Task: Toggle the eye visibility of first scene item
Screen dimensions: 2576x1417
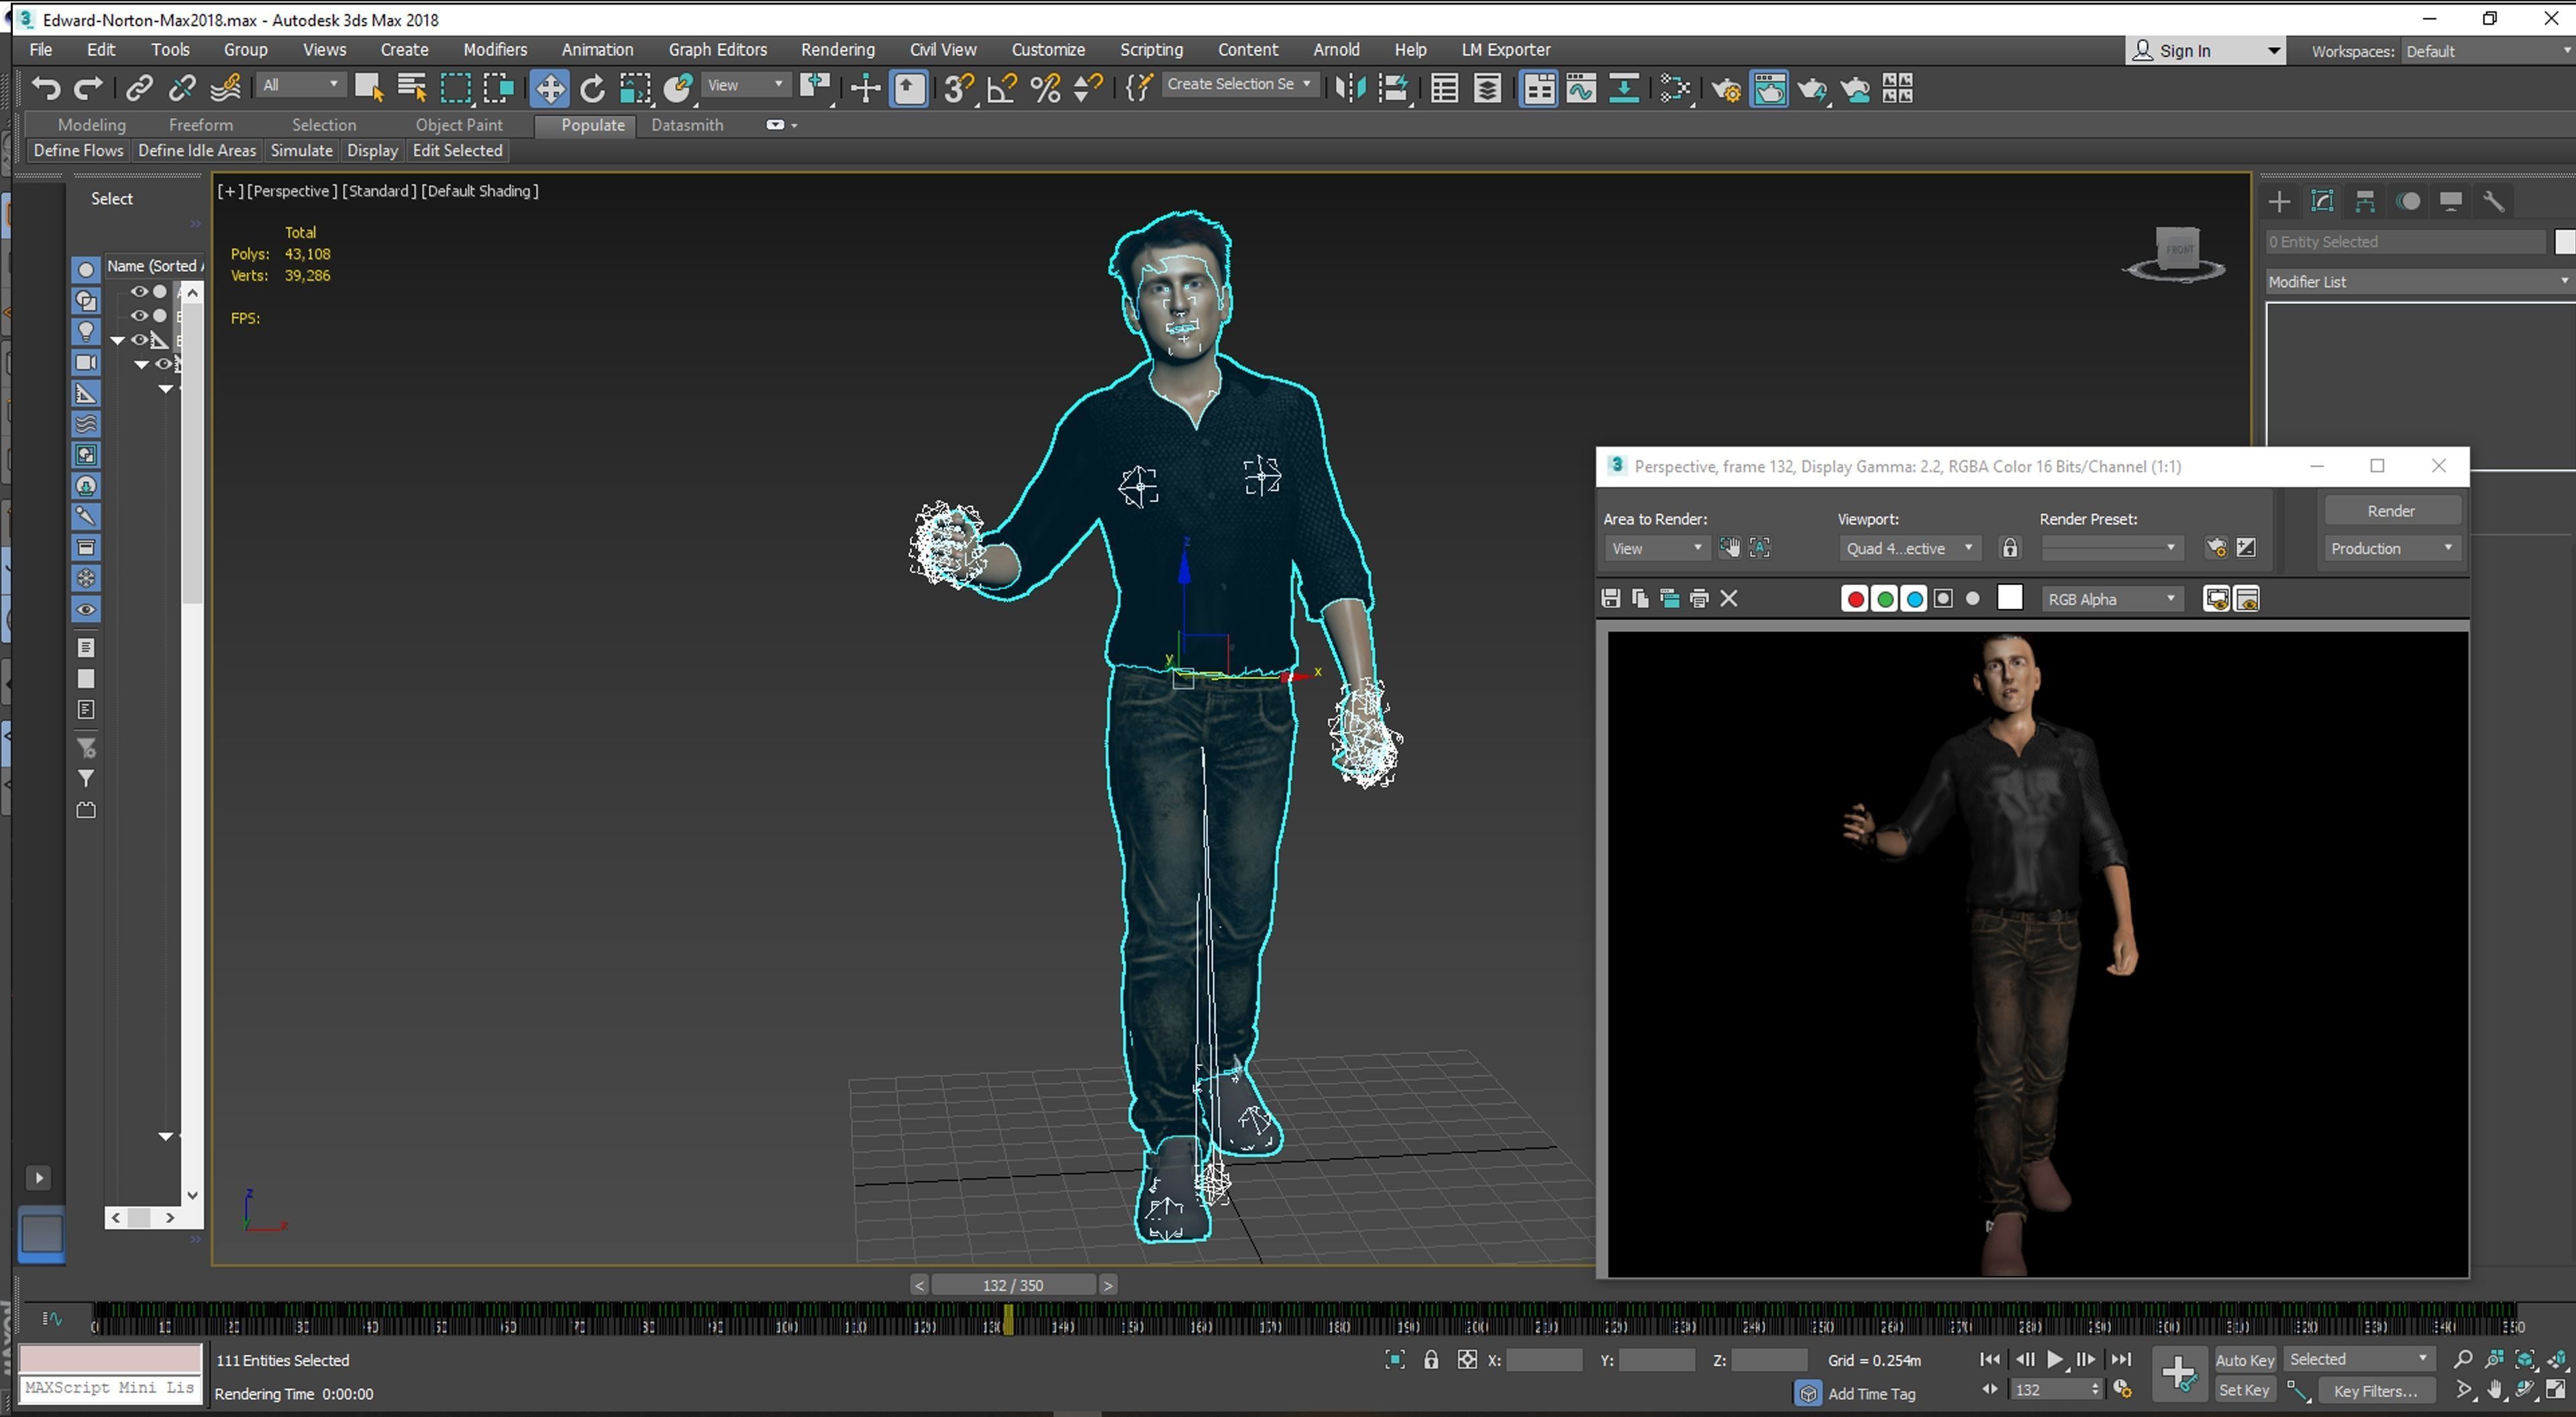Action: 139,292
